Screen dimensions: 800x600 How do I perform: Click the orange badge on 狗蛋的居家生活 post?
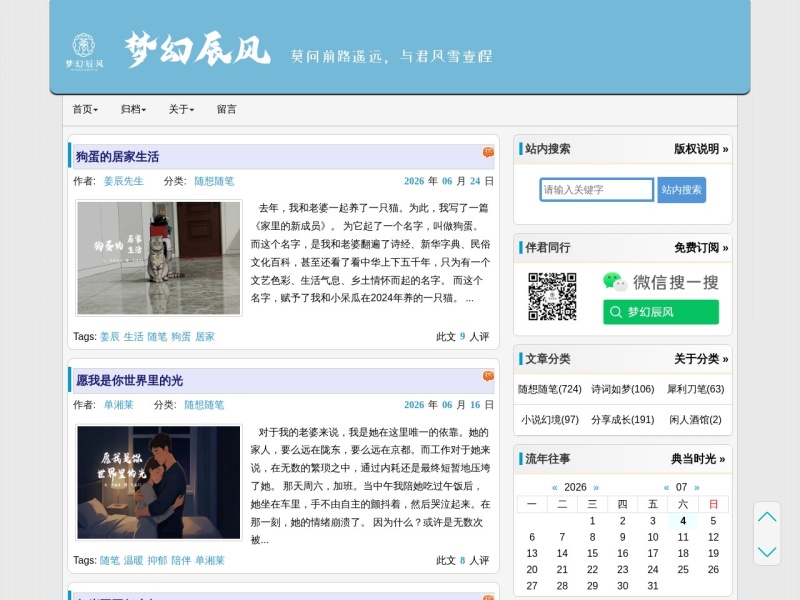488,152
